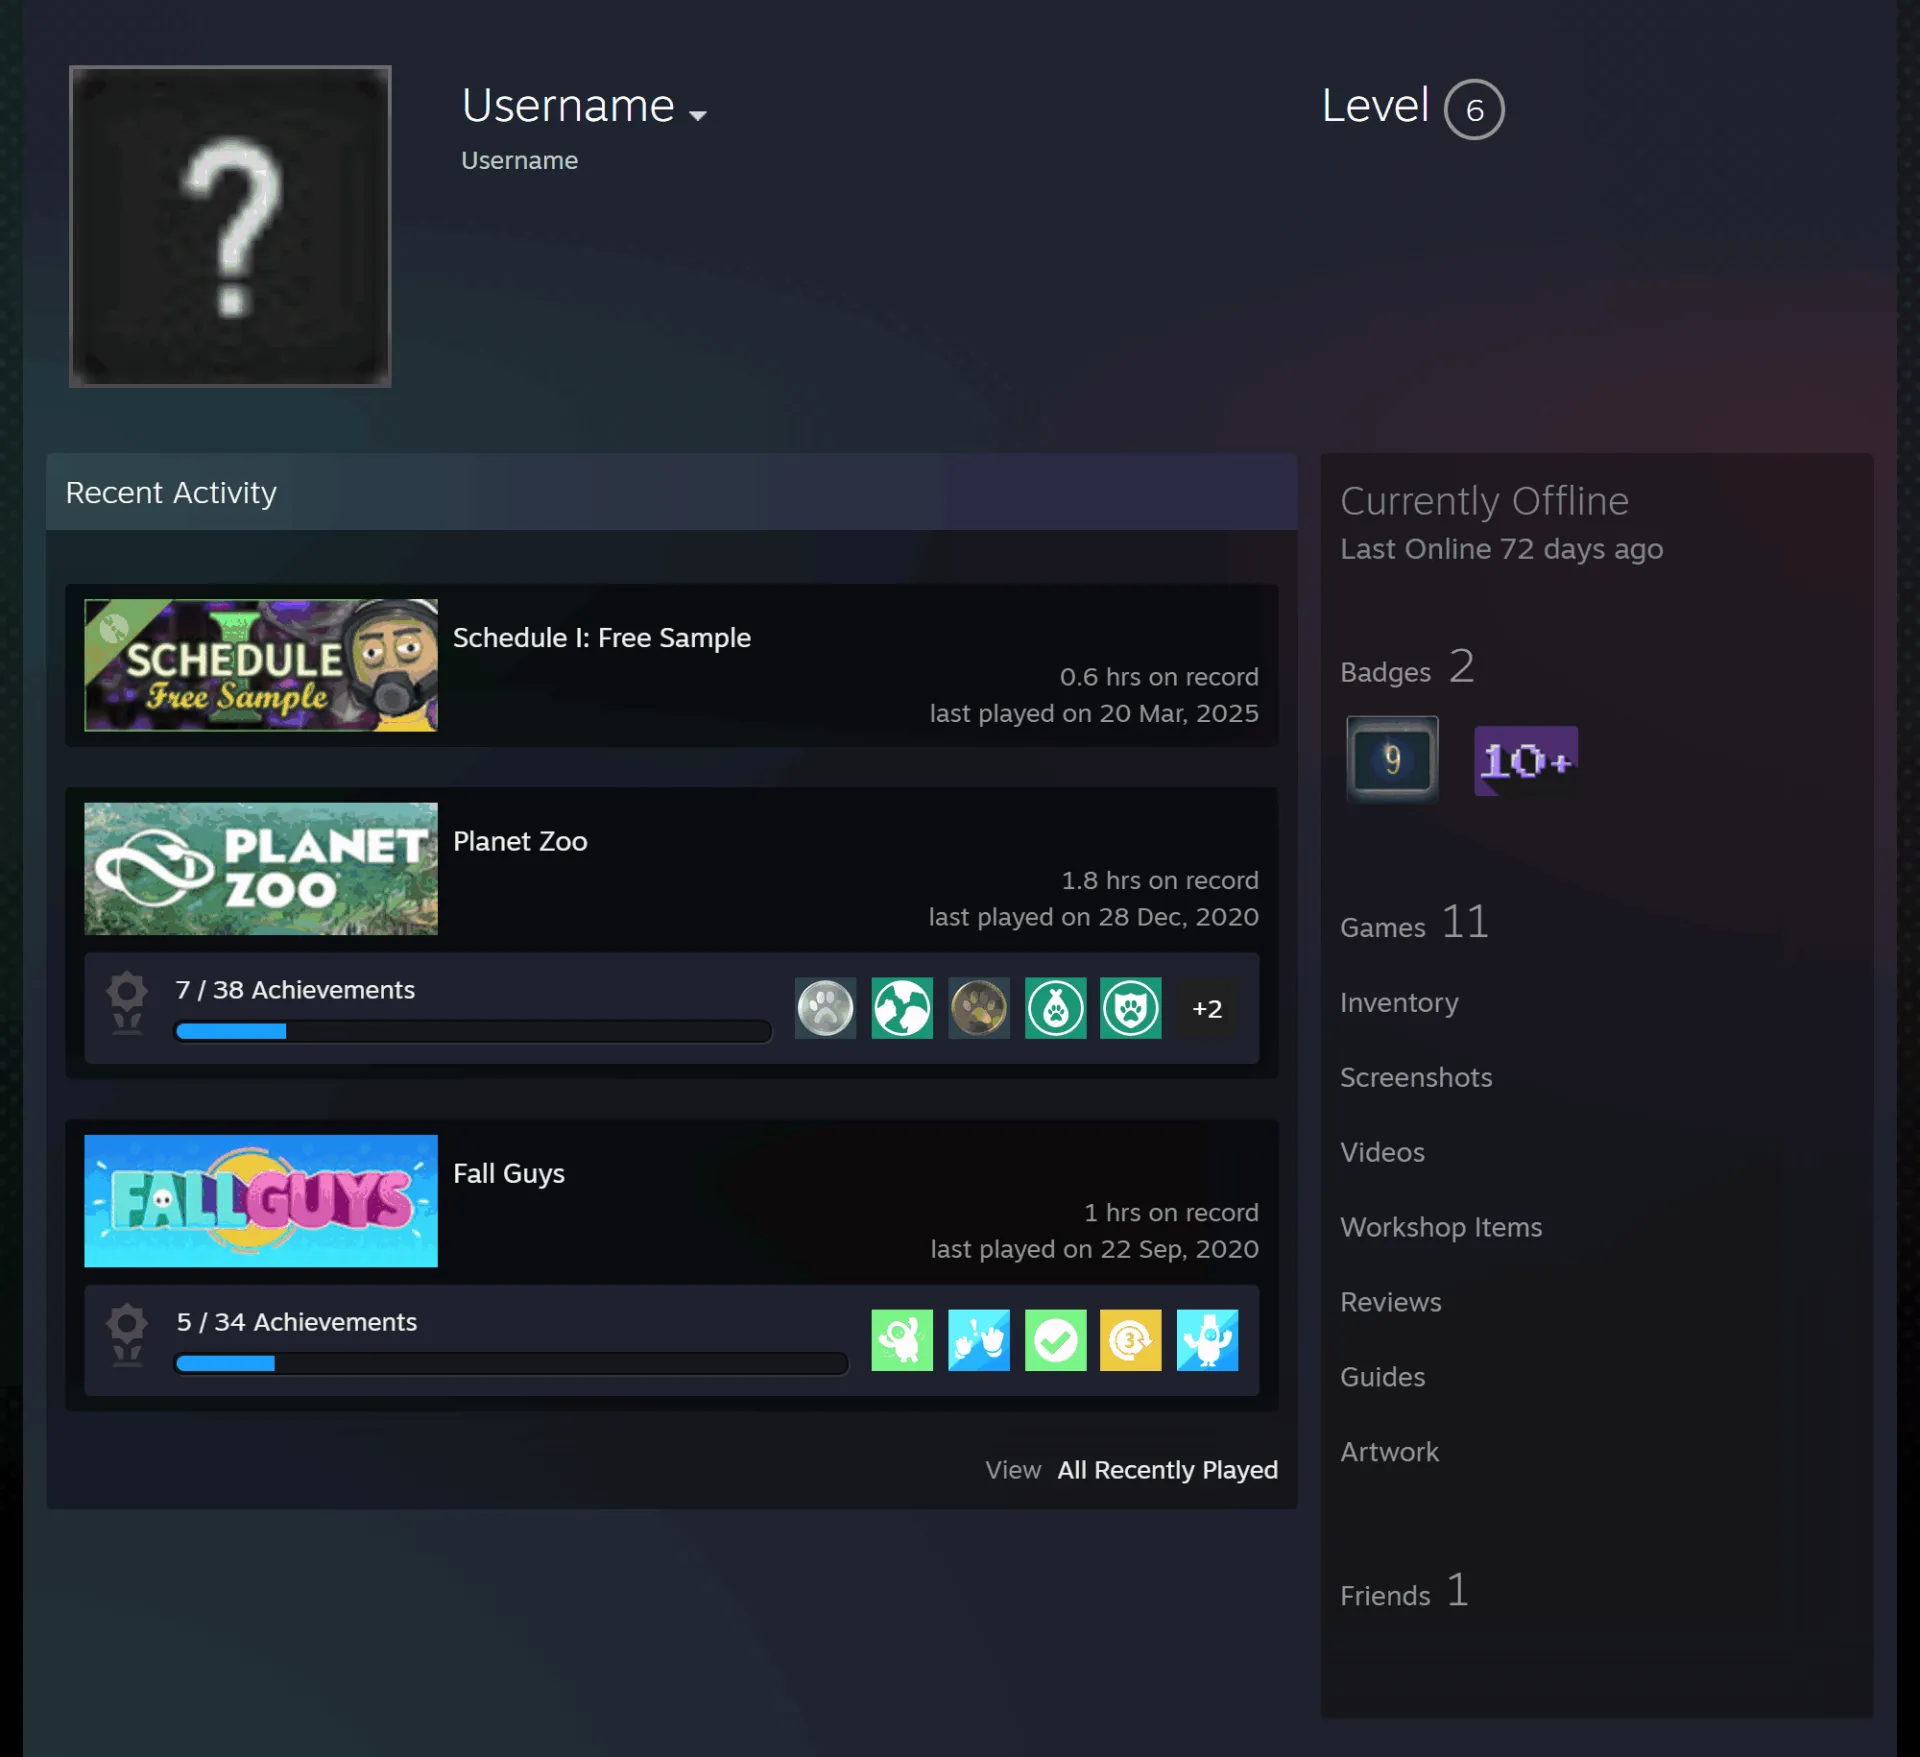Click the Planet Zoo achievements trophy icon
This screenshot has width=1920, height=1757.
(x=127, y=1003)
